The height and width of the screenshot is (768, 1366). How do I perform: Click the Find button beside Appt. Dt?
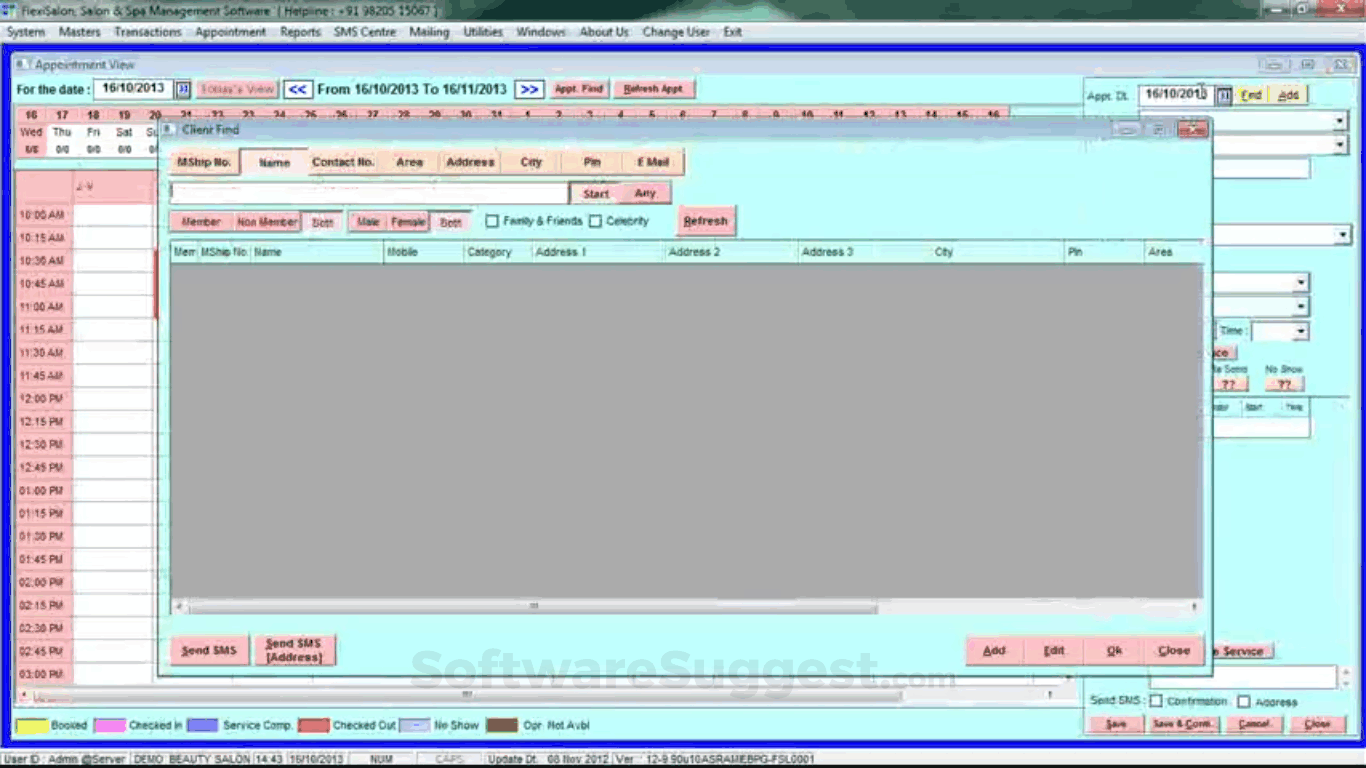(x=1251, y=95)
